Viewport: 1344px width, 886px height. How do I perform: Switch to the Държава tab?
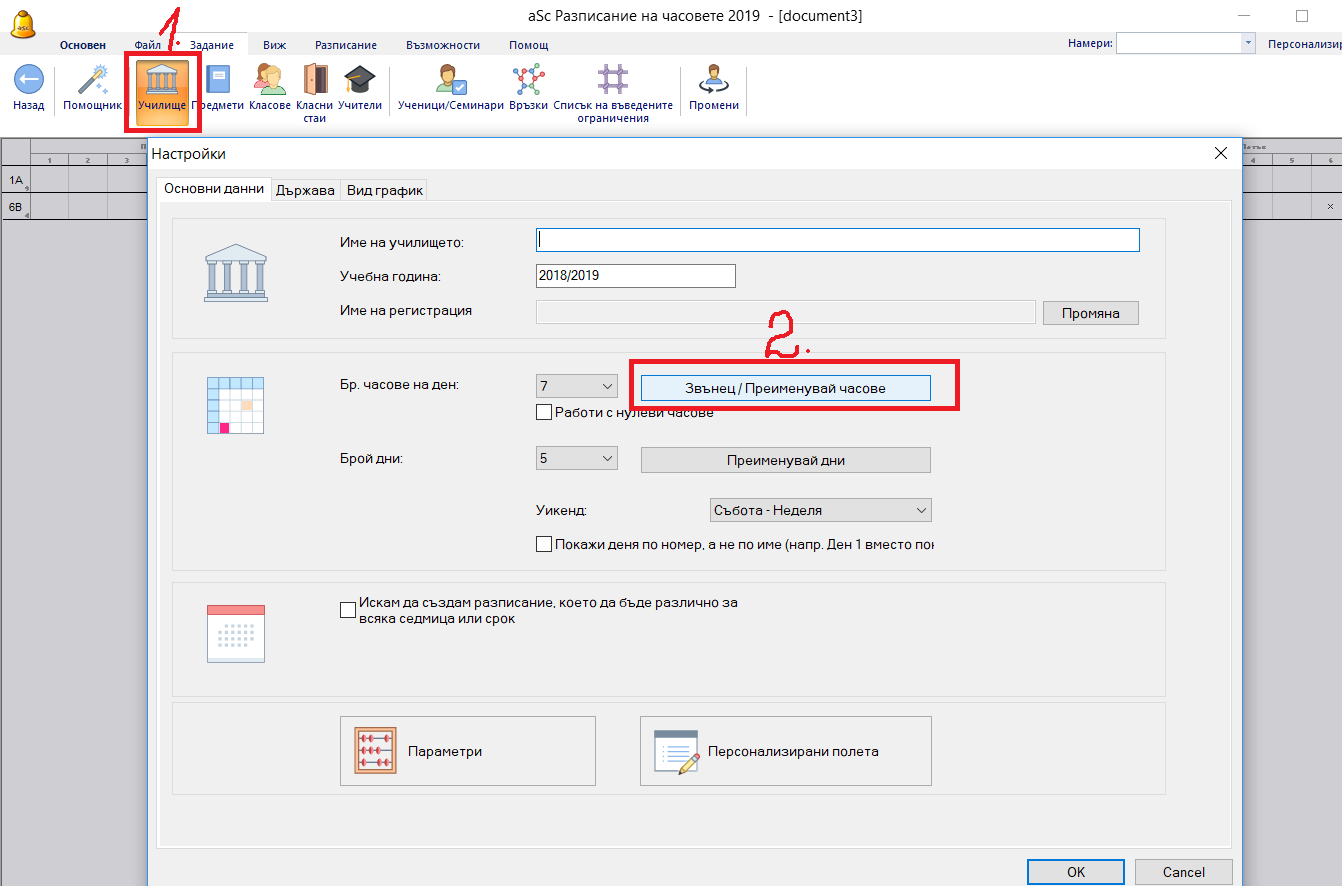(305, 190)
